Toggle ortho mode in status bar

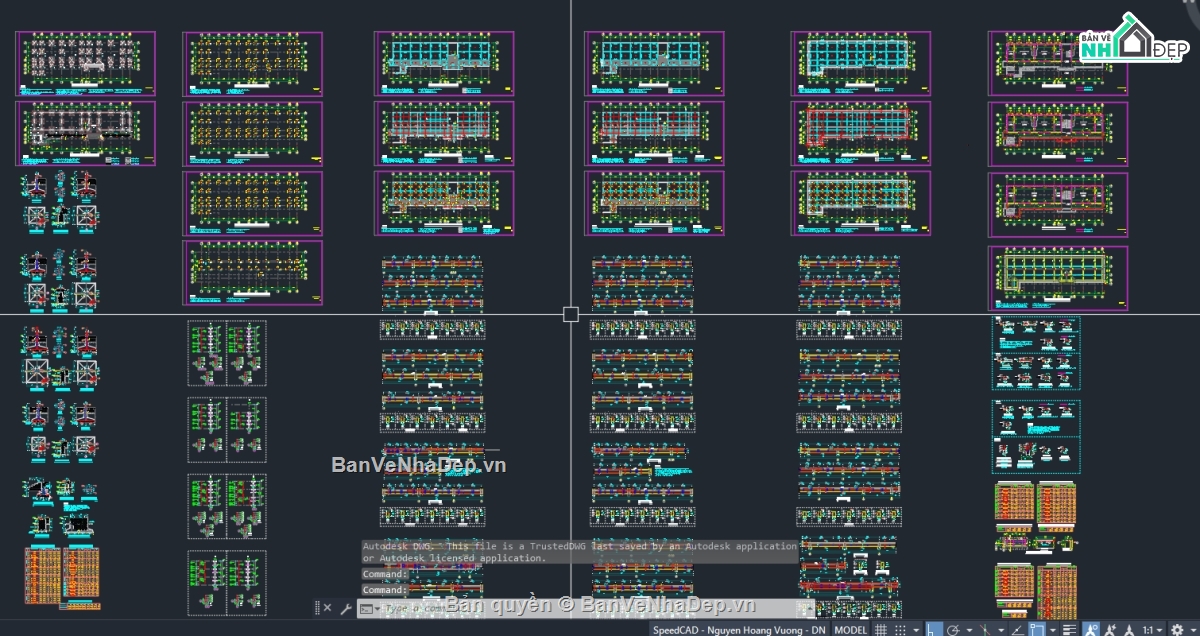click(934, 630)
